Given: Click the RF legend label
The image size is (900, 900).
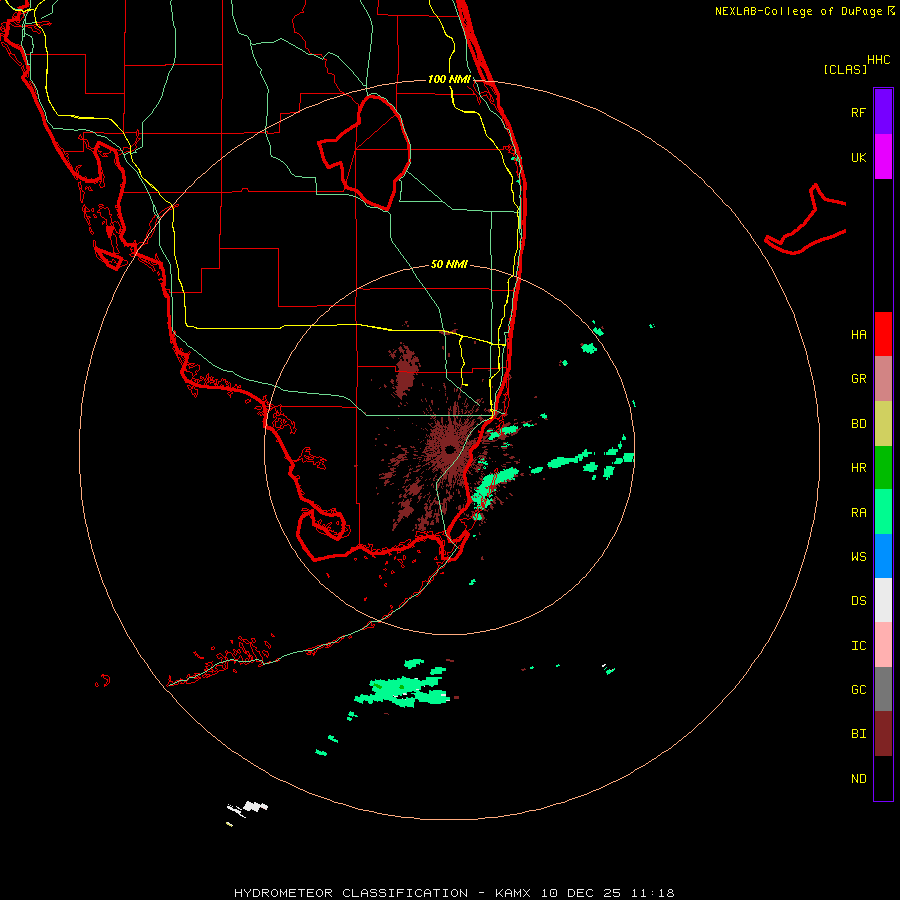Looking at the screenshot, I should [x=858, y=112].
